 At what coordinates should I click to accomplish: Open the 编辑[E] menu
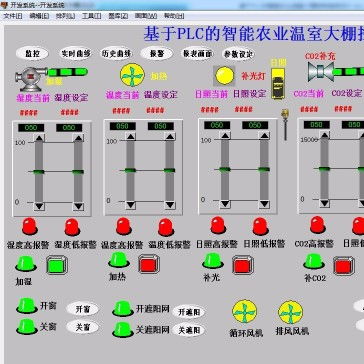(39, 16)
